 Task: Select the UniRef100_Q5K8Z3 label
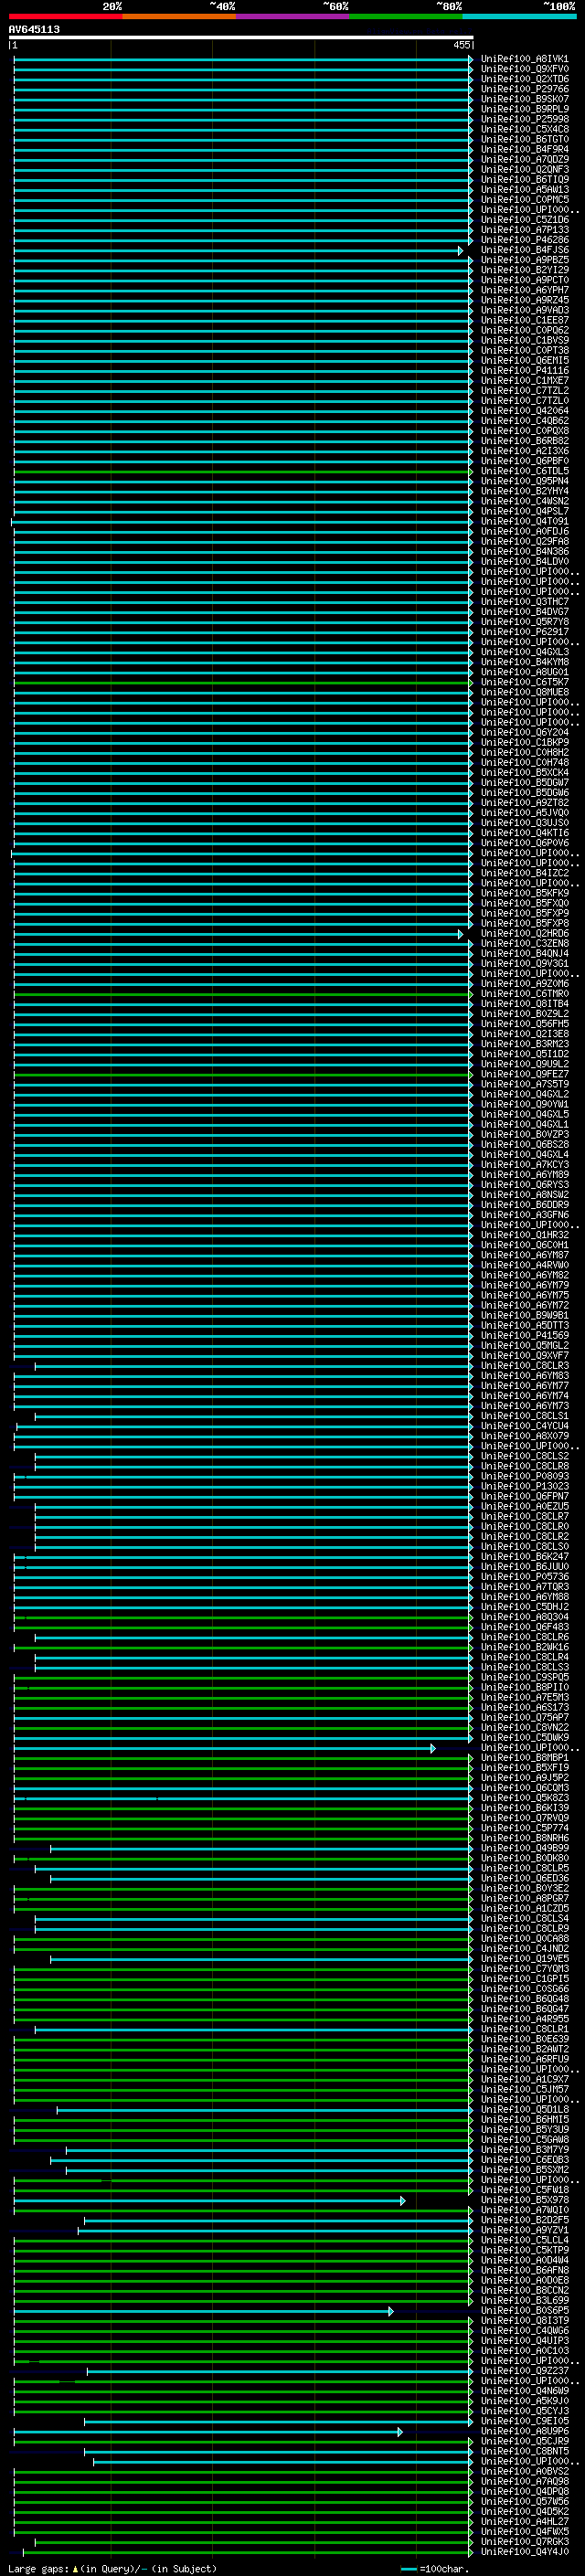(x=524, y=1798)
